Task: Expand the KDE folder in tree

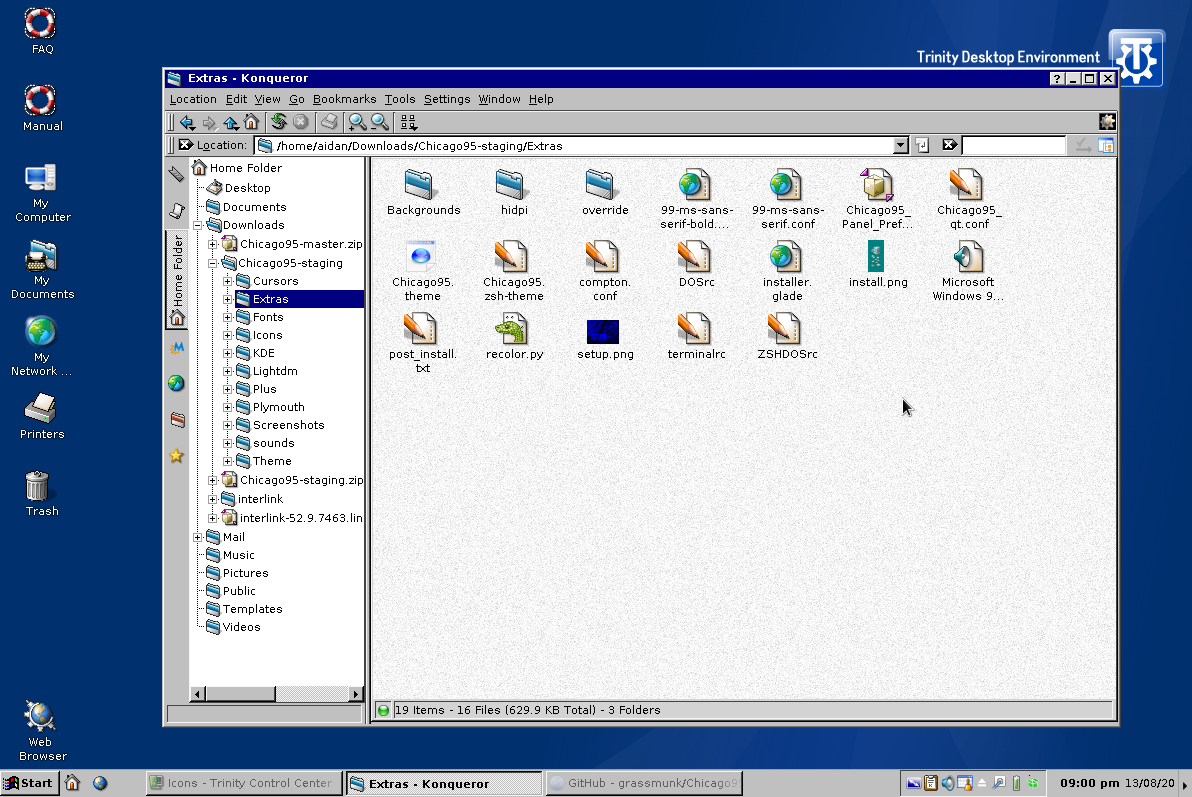Action: coord(227,353)
